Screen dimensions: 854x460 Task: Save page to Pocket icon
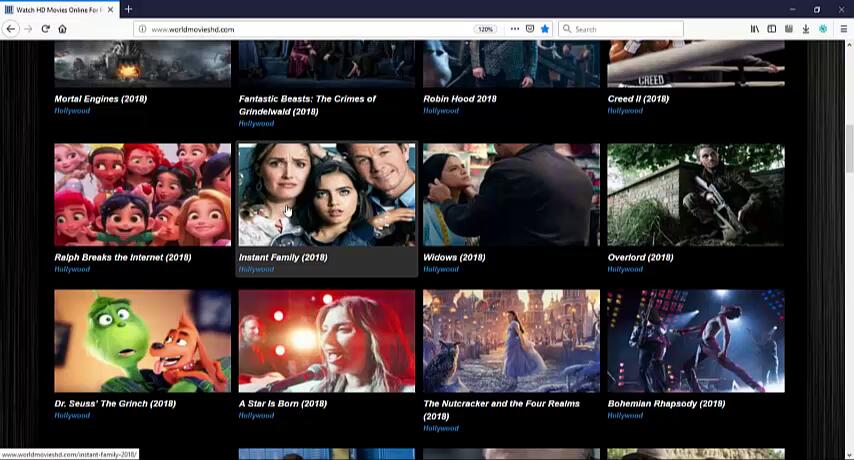pyautogui.click(x=530, y=29)
